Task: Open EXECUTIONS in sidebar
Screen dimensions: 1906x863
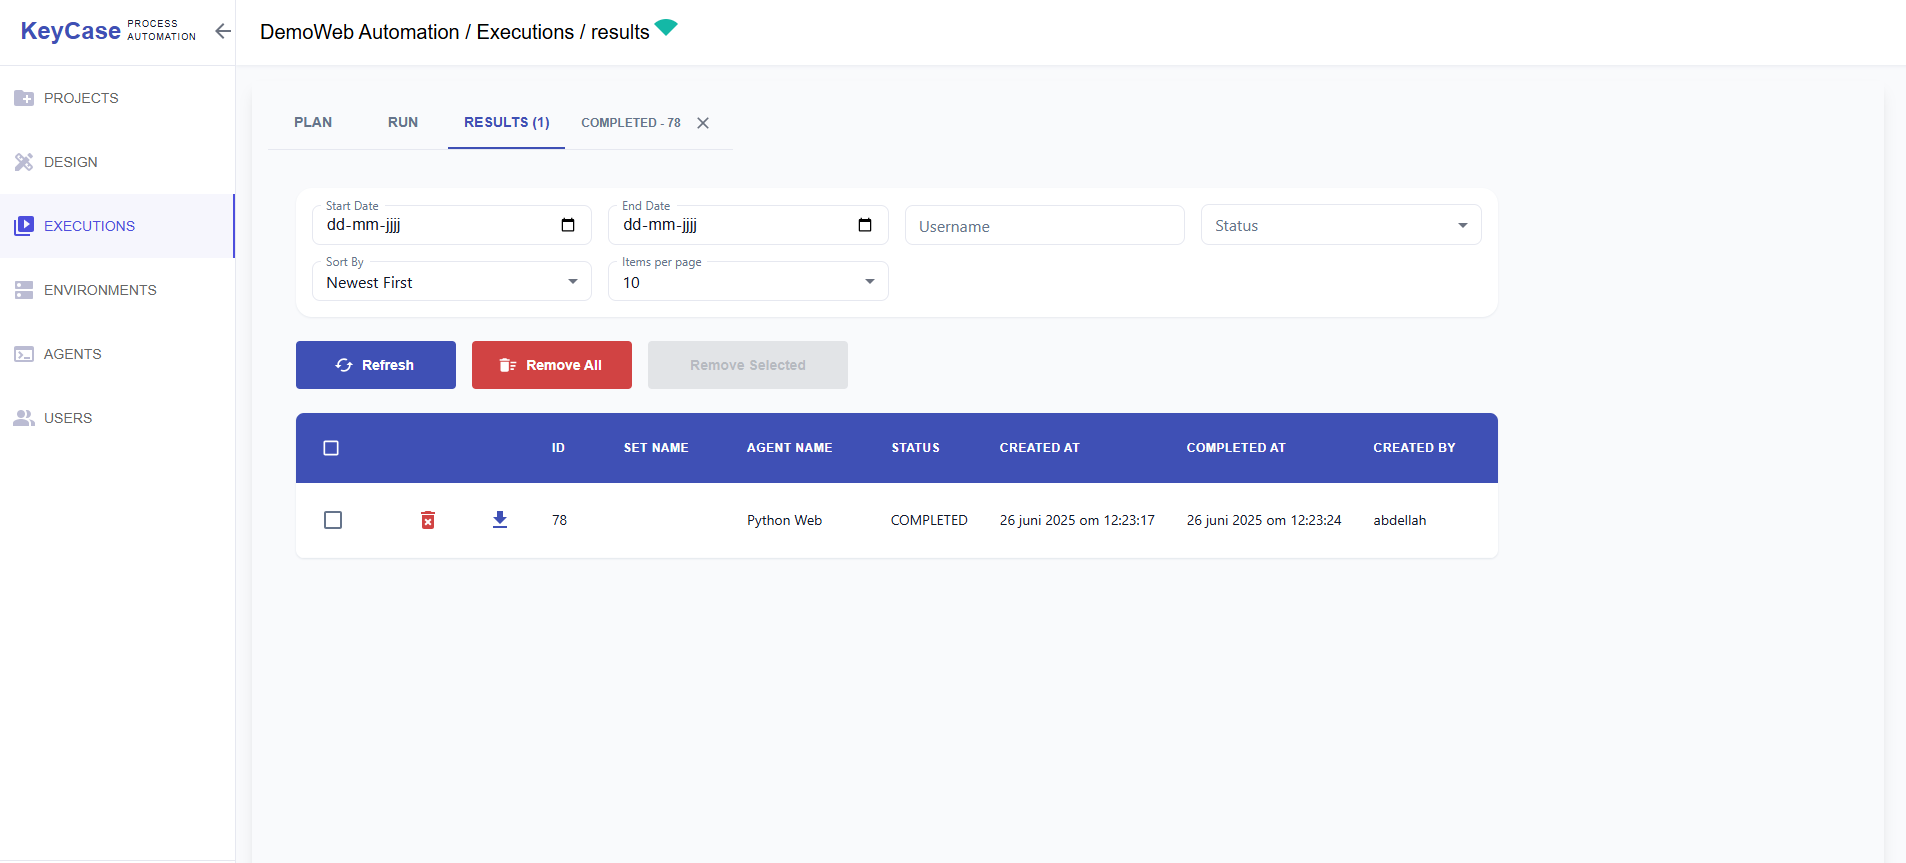Action: [x=117, y=226]
